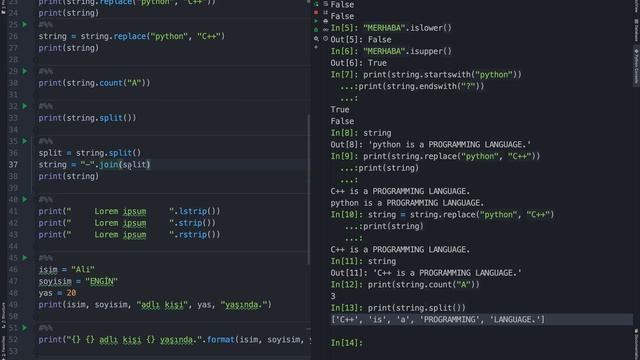The width and height of the screenshot is (640, 360).
Task: Toggle soft-wrap icon in console toolbar
Action: coord(326,4)
